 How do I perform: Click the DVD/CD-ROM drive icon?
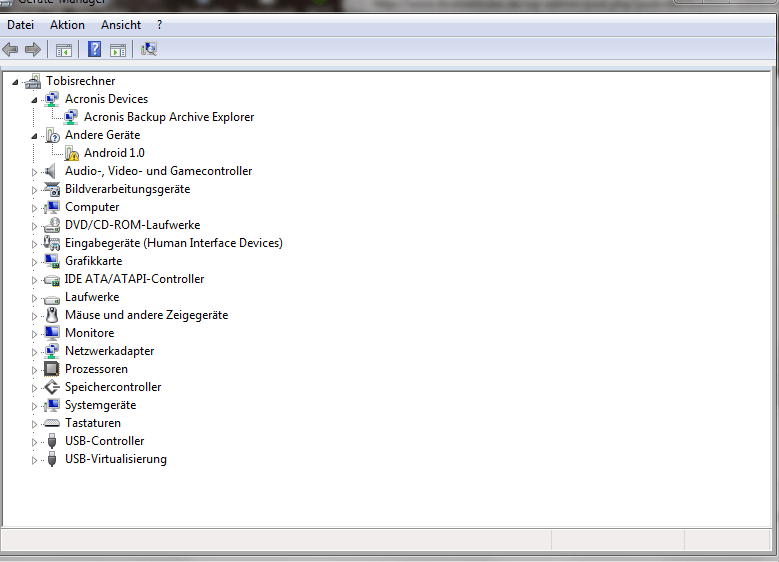coord(52,225)
